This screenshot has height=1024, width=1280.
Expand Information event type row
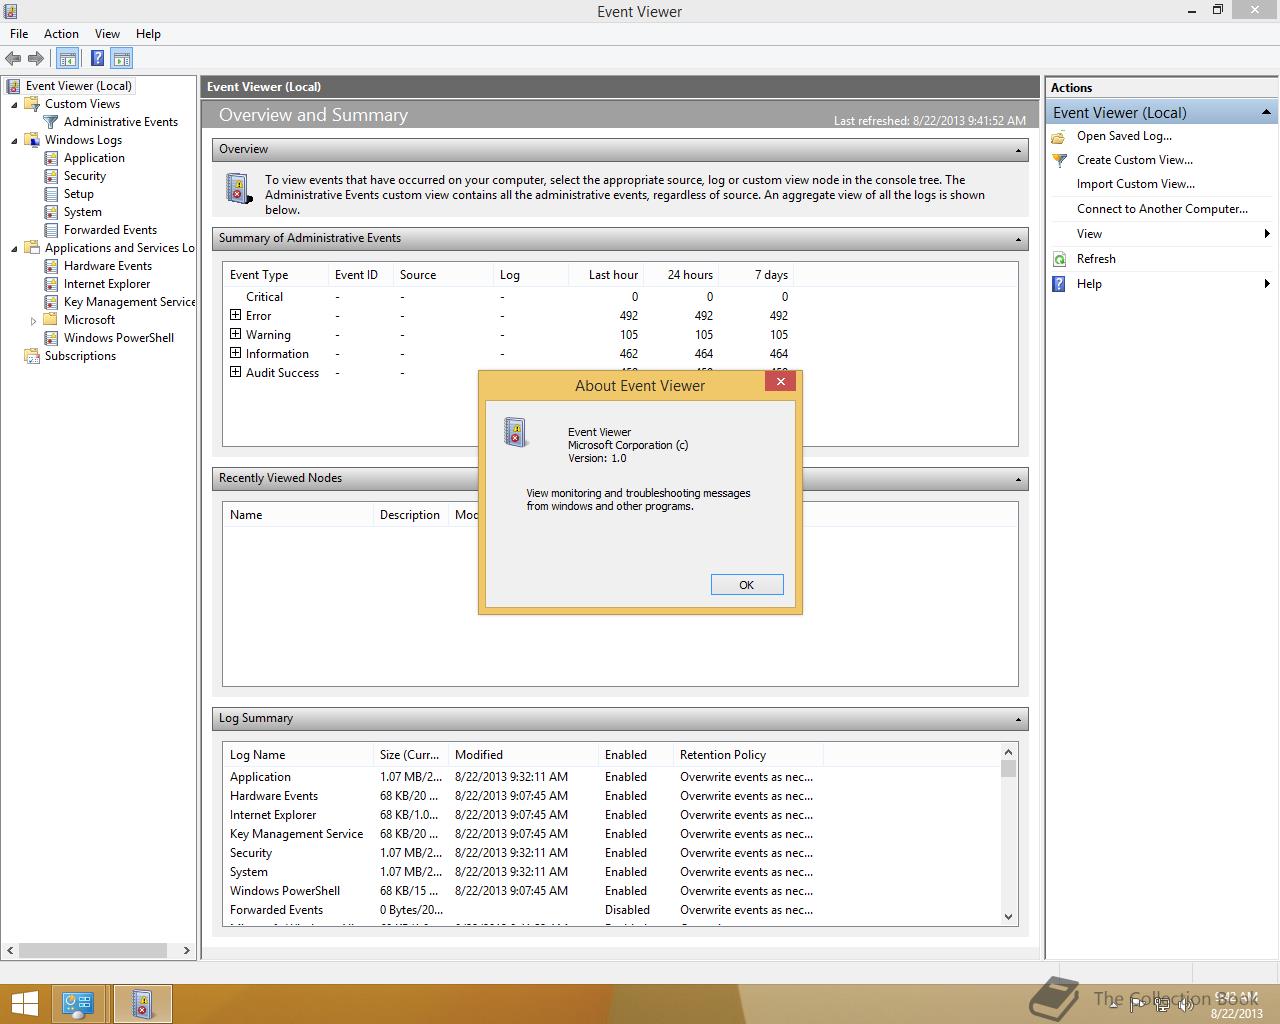pos(235,353)
